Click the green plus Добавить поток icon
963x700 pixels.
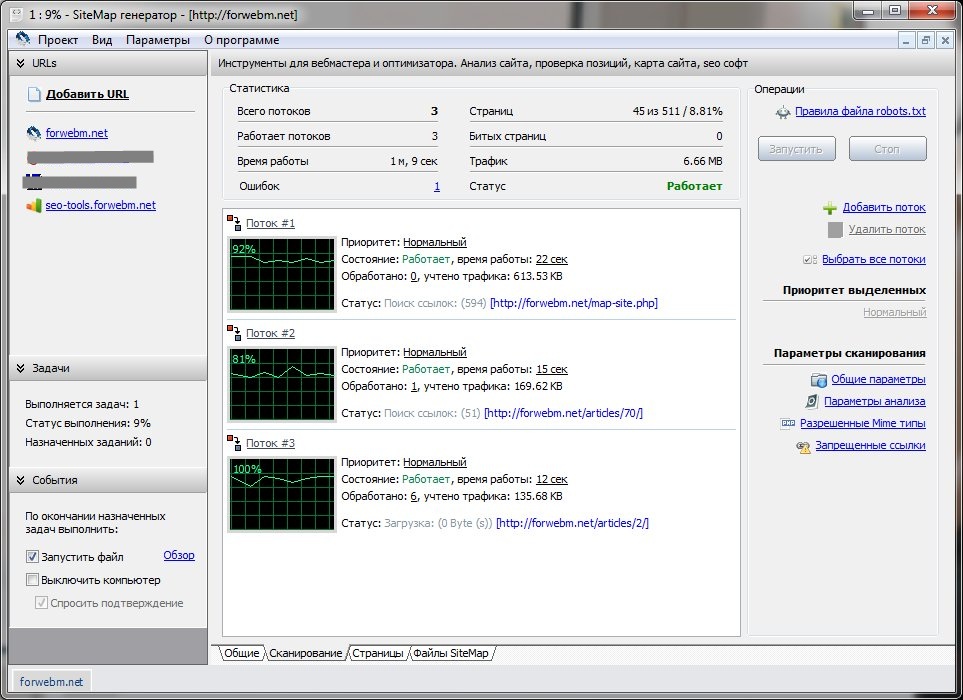pyautogui.click(x=829, y=208)
